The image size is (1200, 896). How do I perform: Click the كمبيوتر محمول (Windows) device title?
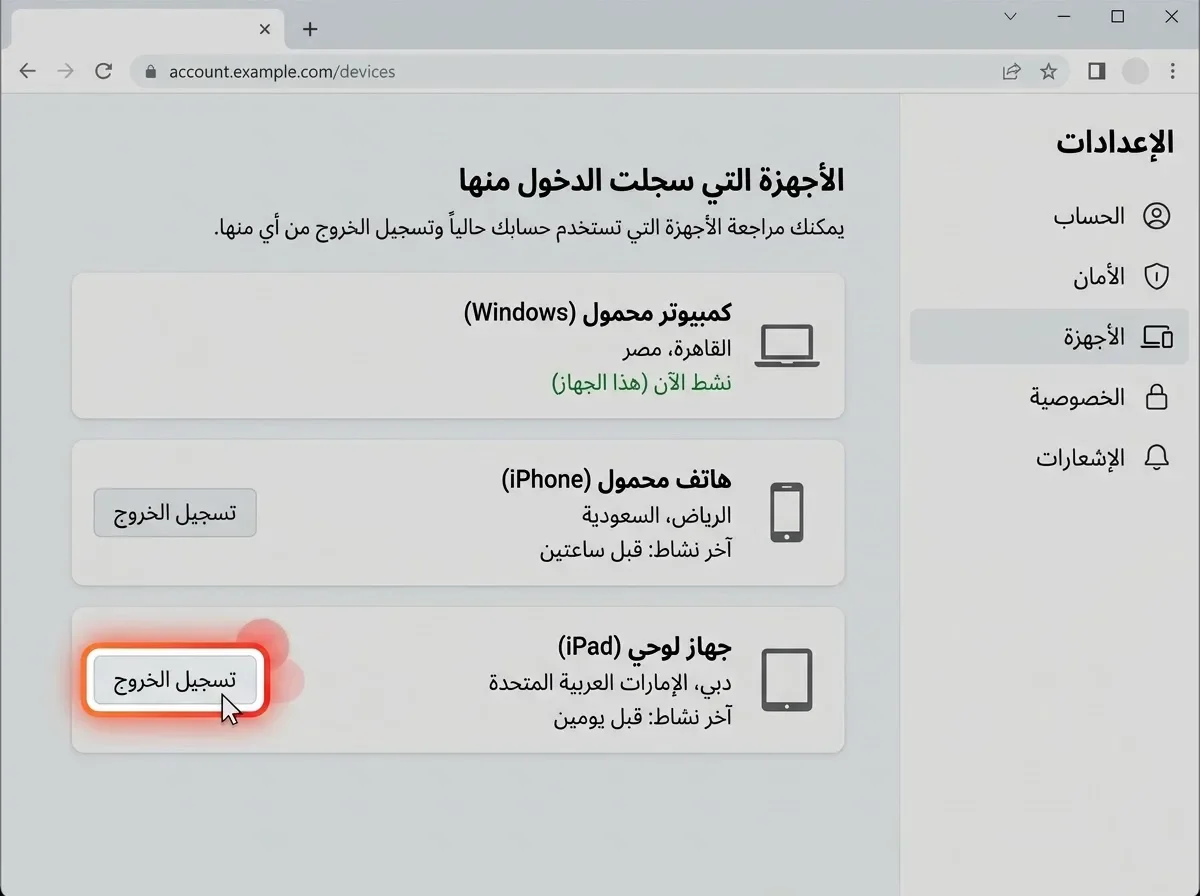(x=598, y=312)
